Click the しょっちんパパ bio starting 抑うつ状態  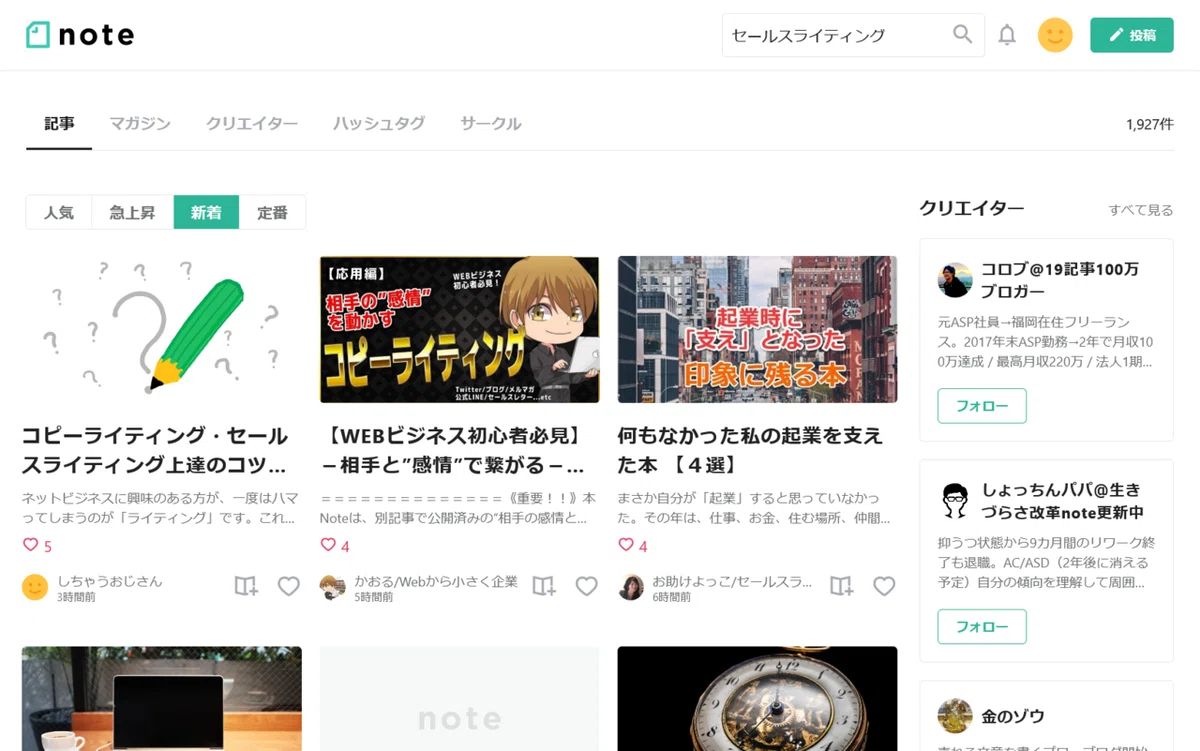tap(1046, 562)
